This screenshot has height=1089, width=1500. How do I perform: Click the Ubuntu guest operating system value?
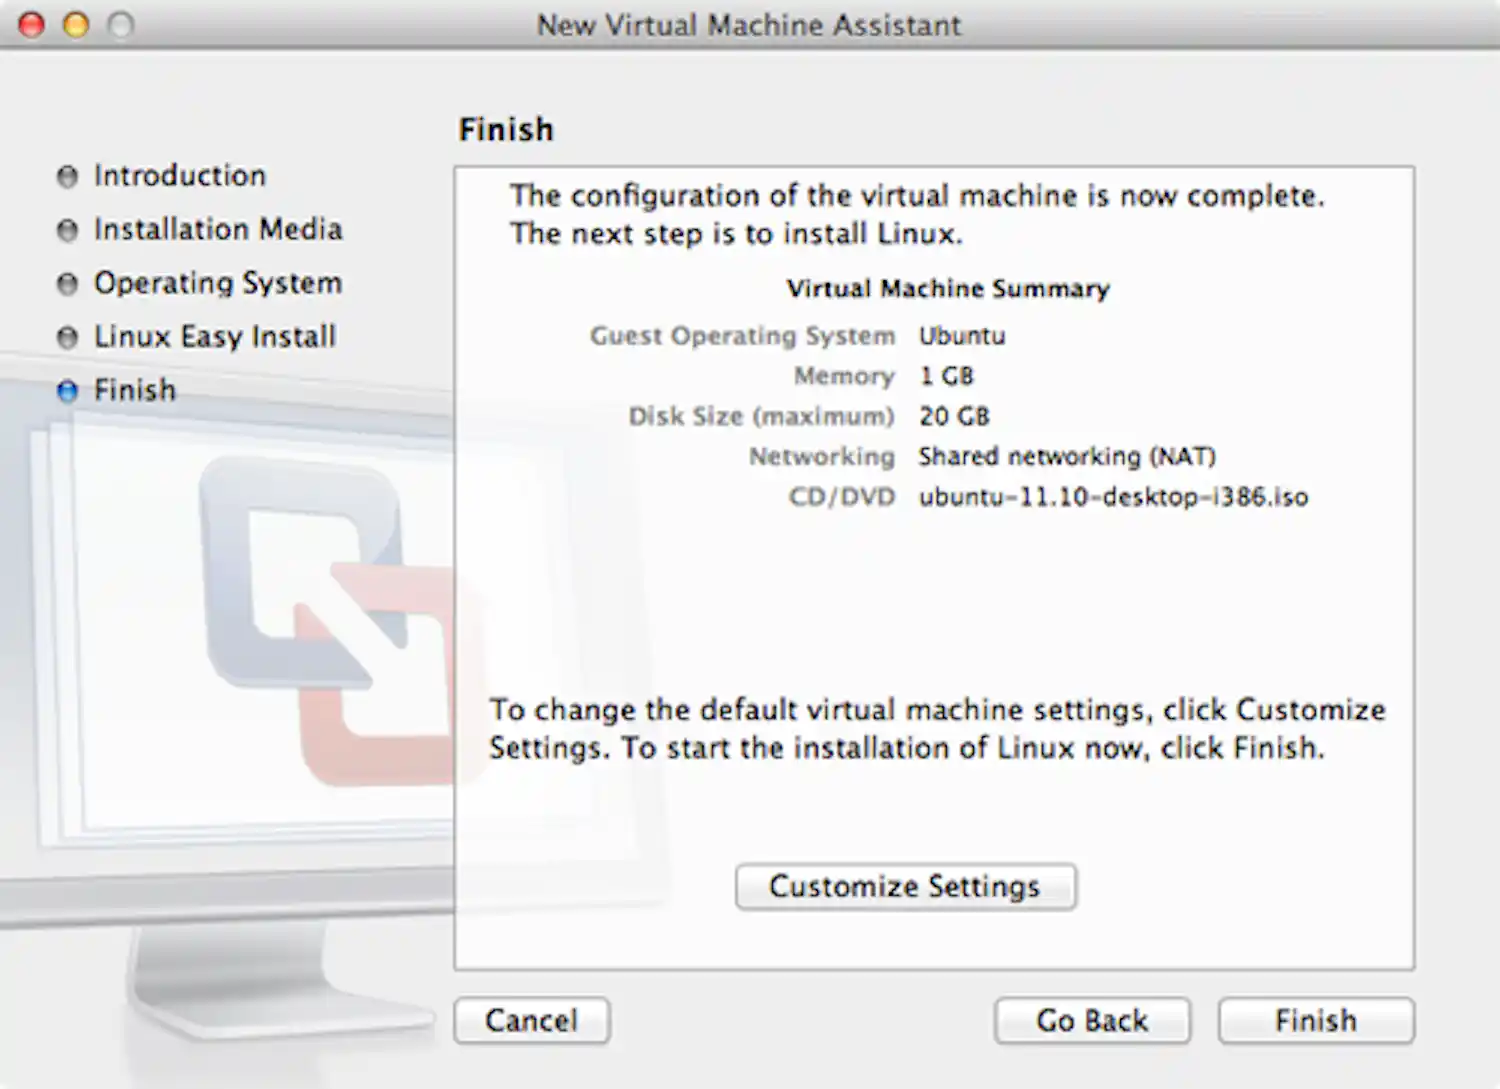(962, 336)
